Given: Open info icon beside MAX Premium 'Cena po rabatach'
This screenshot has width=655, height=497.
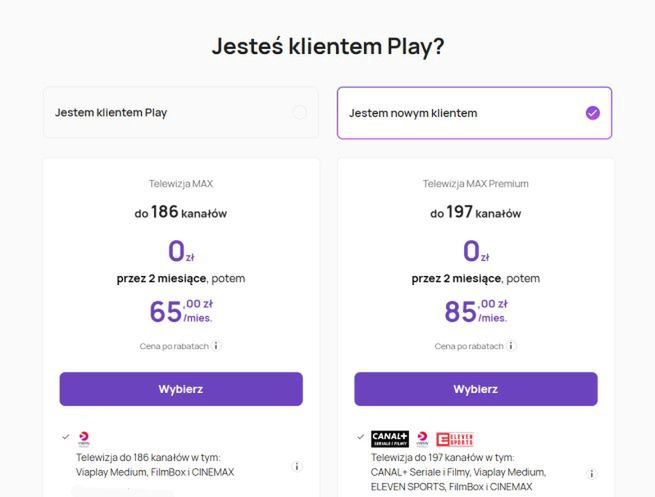Looking at the screenshot, I should 511,346.
